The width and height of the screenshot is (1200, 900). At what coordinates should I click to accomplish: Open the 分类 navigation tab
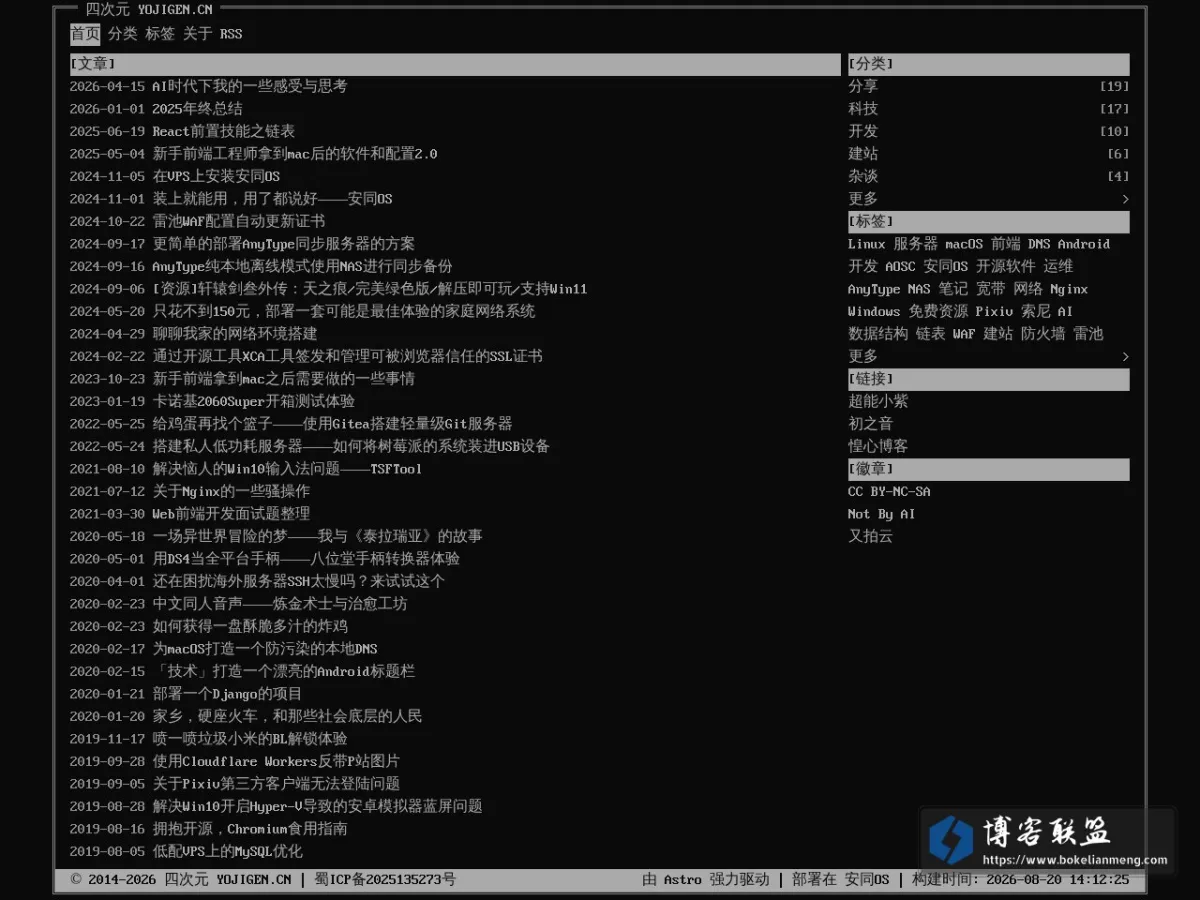(x=123, y=34)
